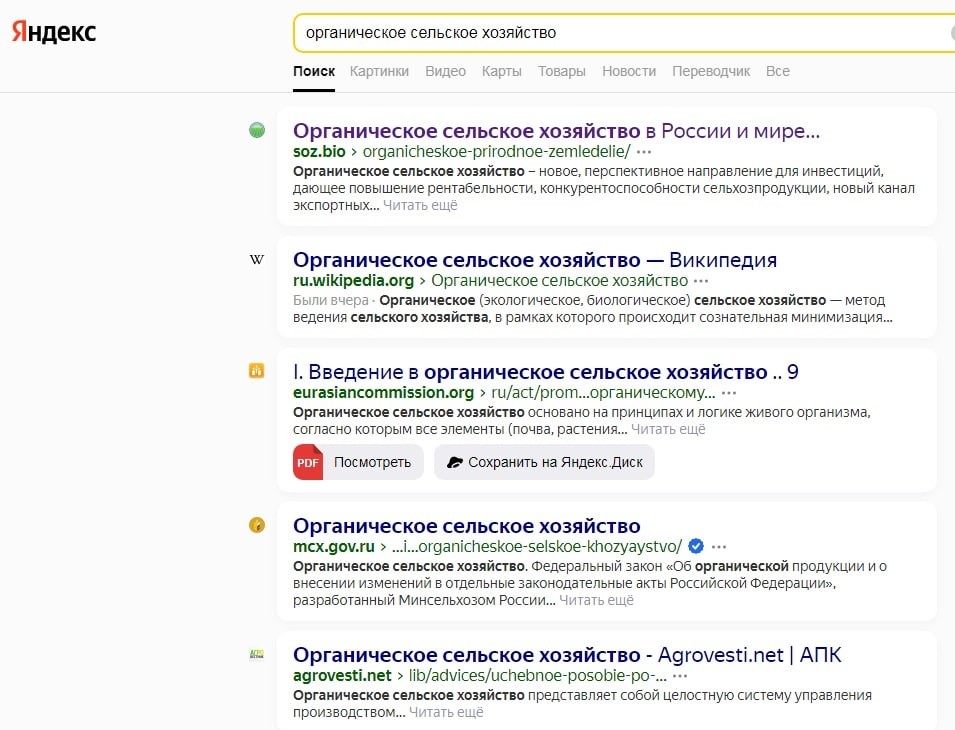Screen dimensions: 955x730
Task: Click the mcx.gov.ru round favicon
Action: [x=257, y=524]
